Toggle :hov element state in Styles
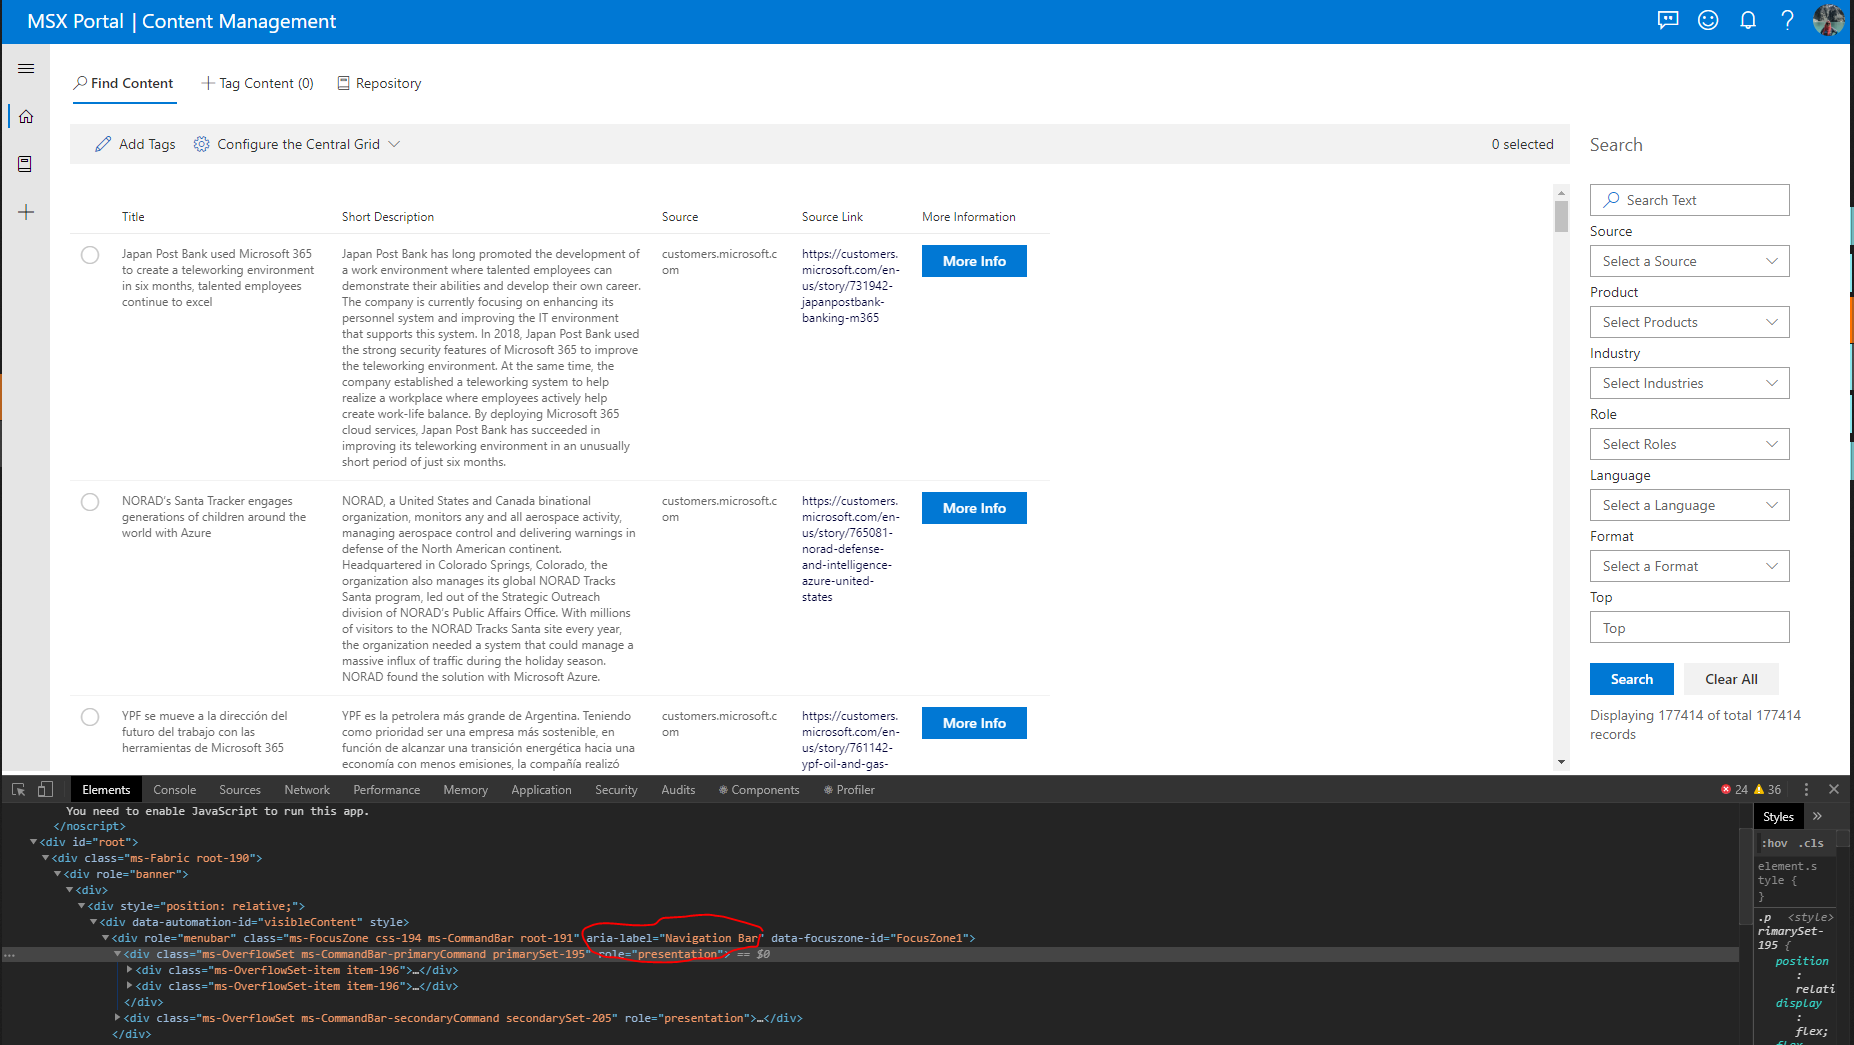Image resolution: width=1854 pixels, height=1045 pixels. click(x=1776, y=843)
